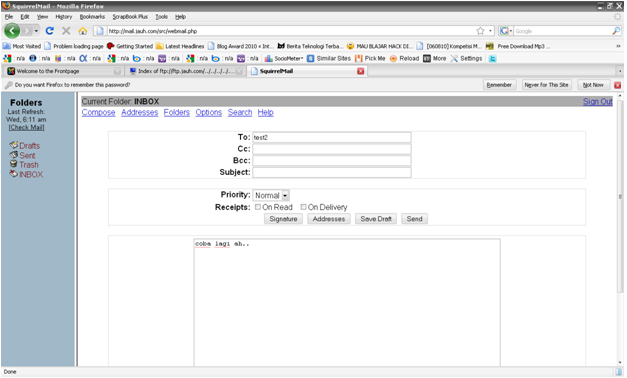This screenshot has width=627, height=378.
Task: Open the Folders link
Action: 177,113
